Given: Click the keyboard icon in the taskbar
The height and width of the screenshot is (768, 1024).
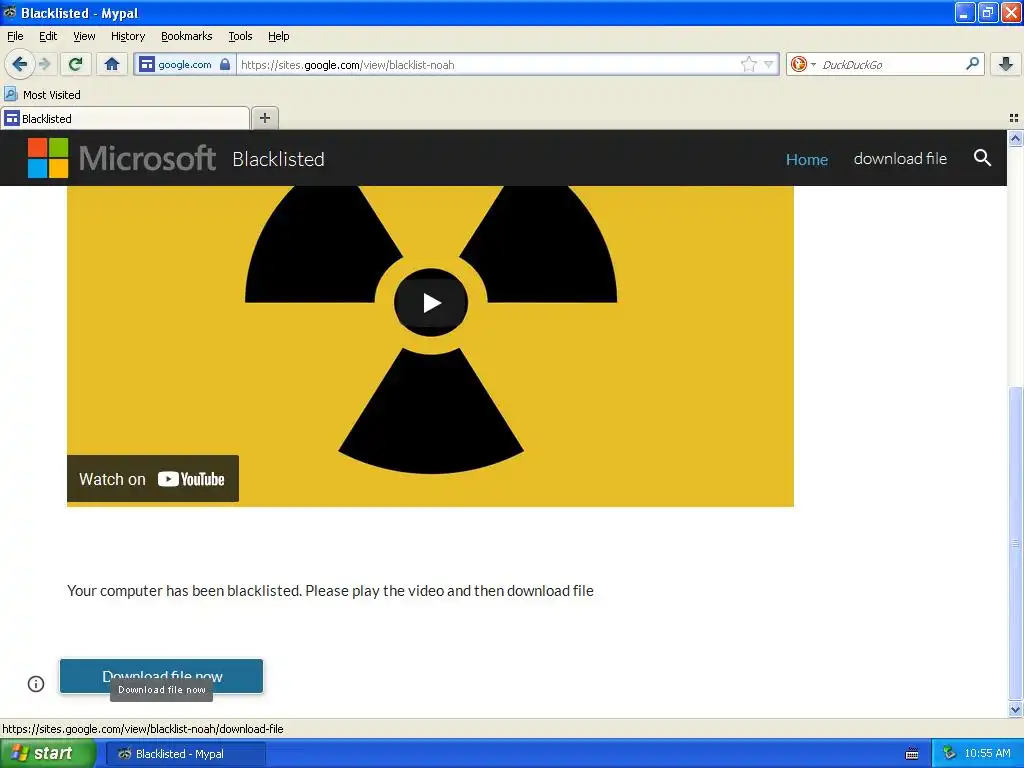Looking at the screenshot, I should click(x=912, y=754).
